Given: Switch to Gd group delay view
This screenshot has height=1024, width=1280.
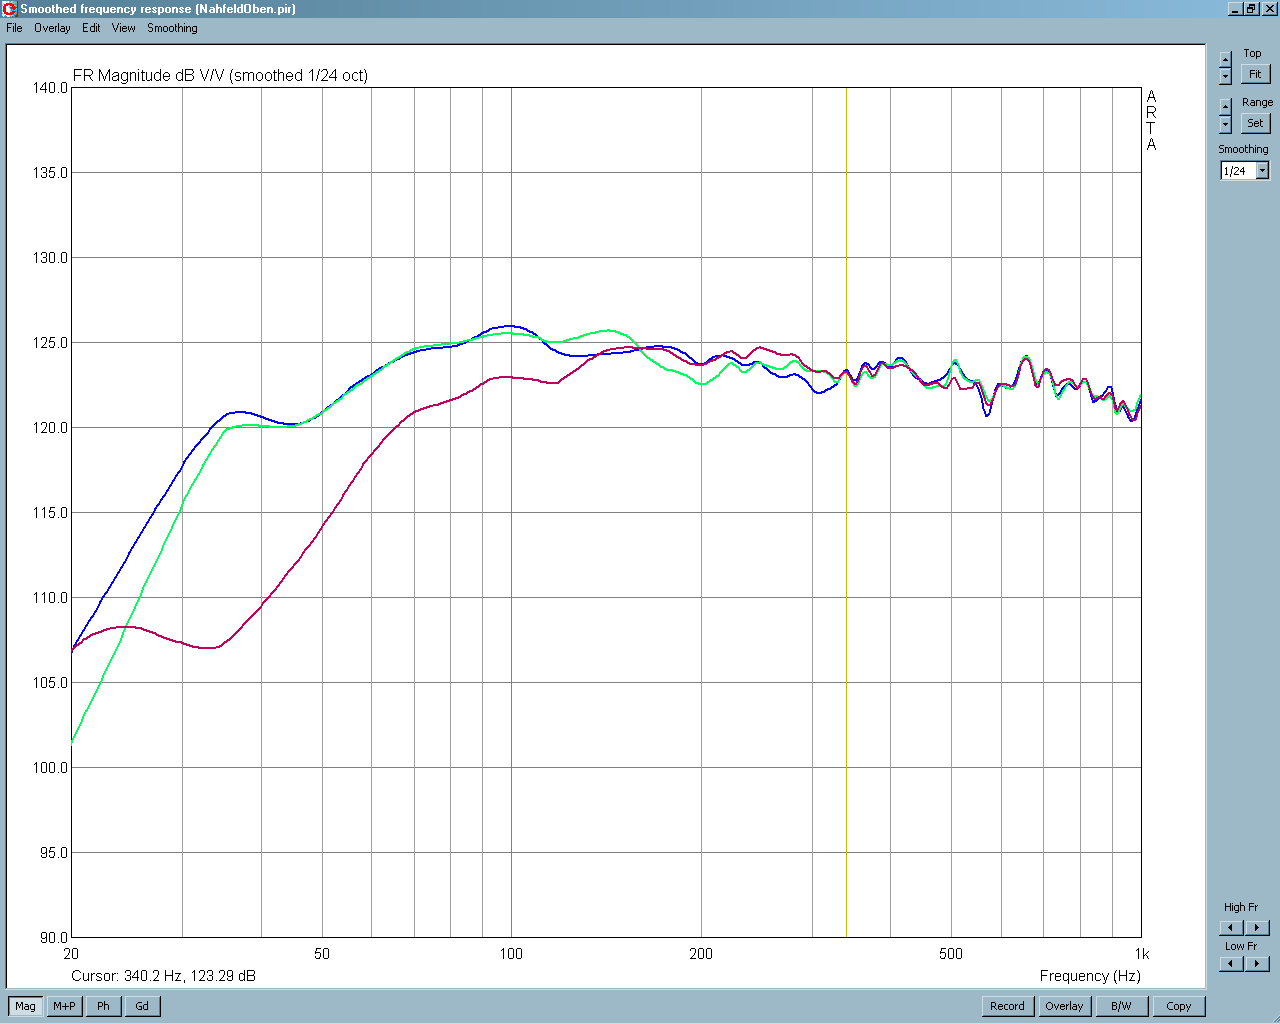Looking at the screenshot, I should click(x=142, y=1006).
